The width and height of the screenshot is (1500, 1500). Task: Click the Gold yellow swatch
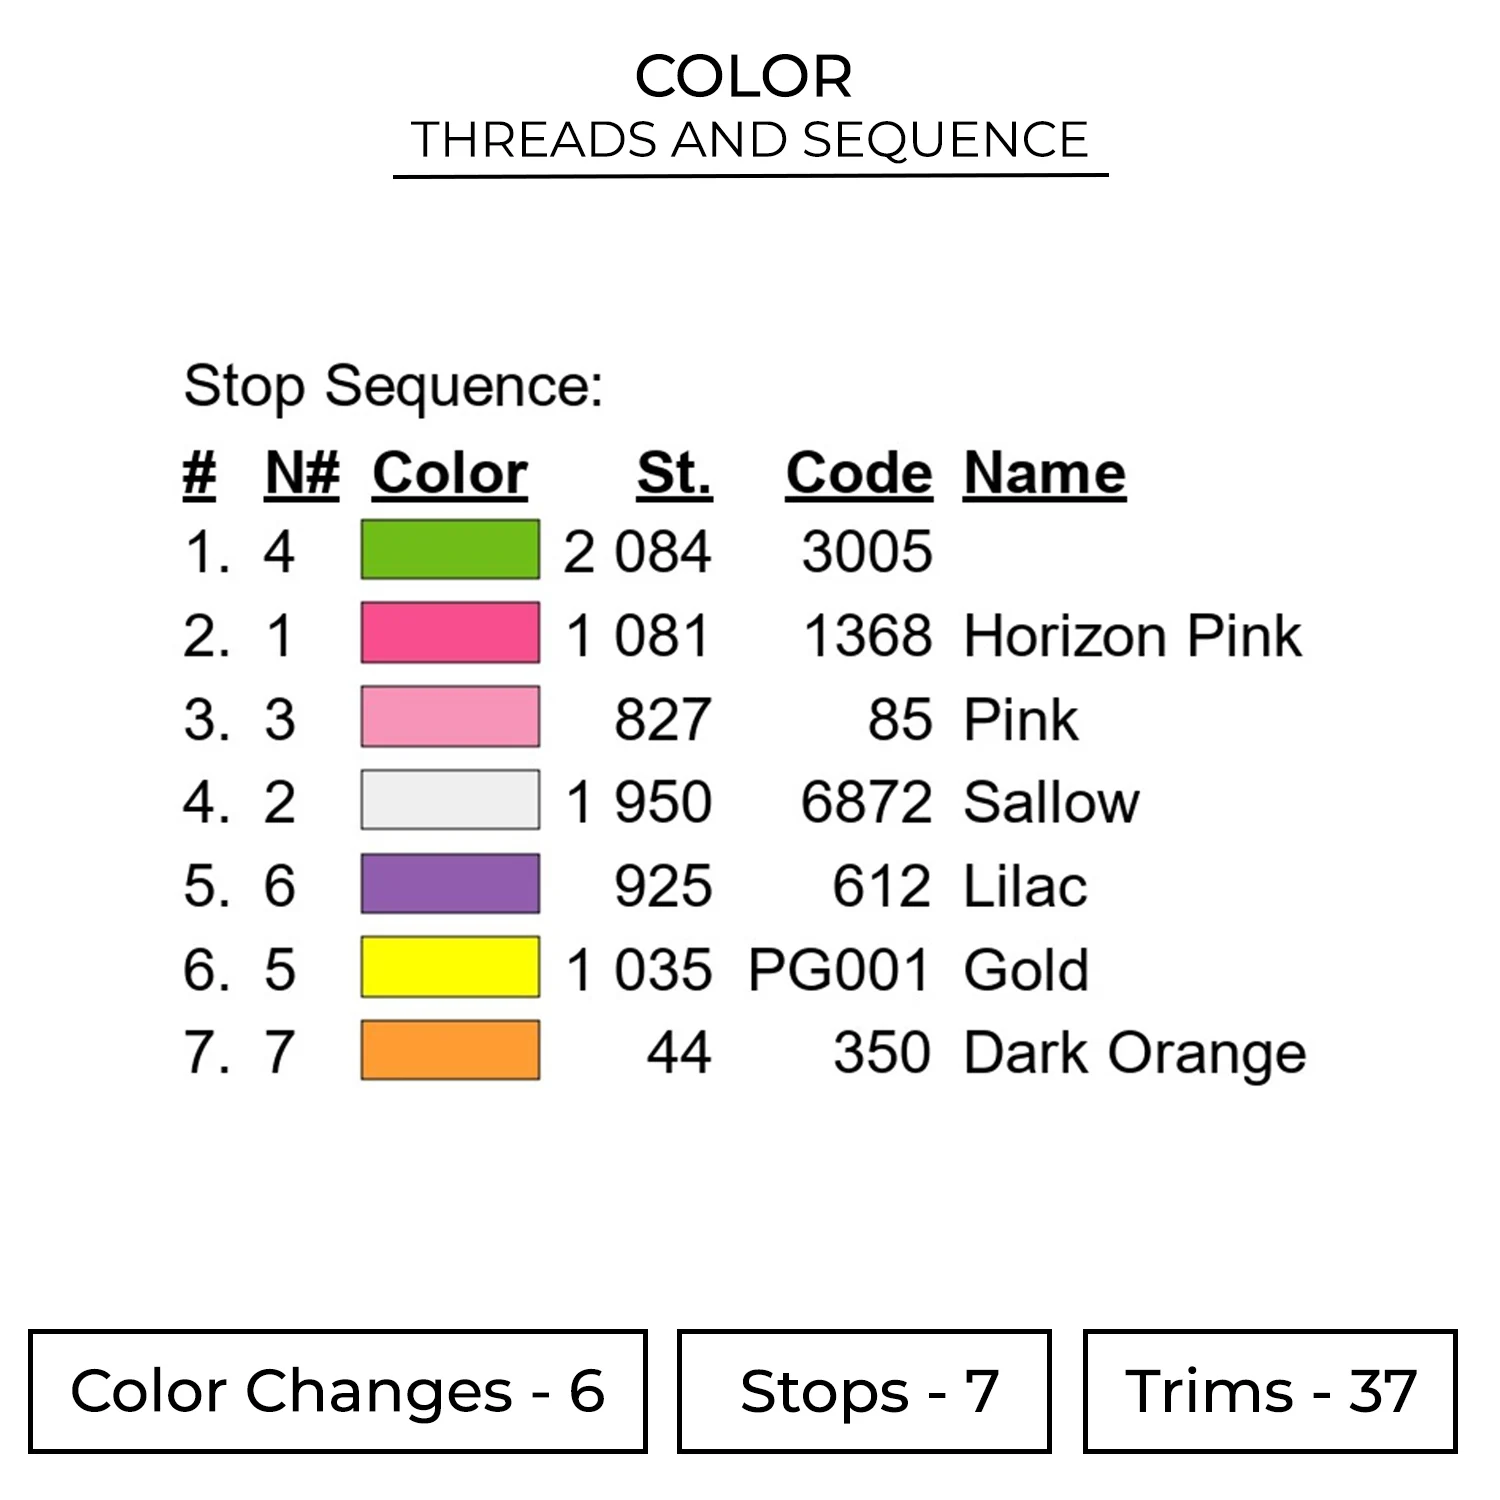[450, 967]
